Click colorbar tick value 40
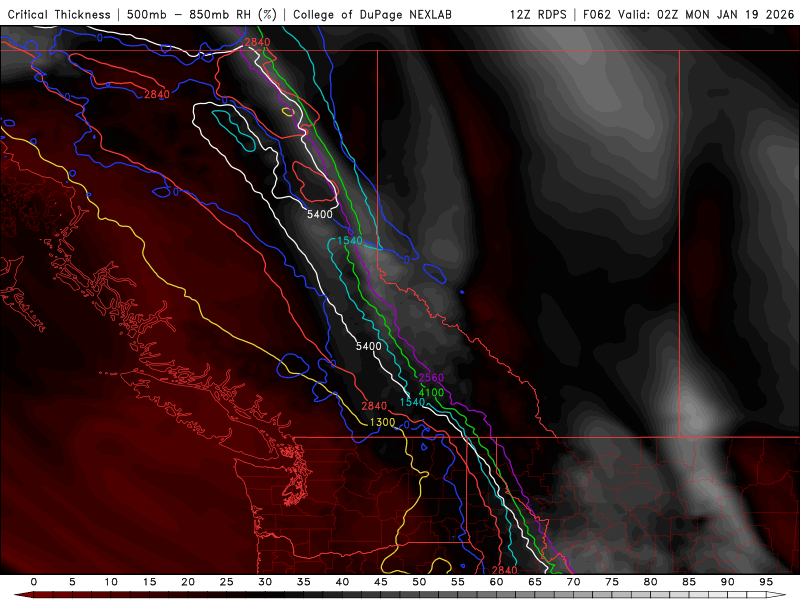The image size is (800, 600). [x=342, y=582]
